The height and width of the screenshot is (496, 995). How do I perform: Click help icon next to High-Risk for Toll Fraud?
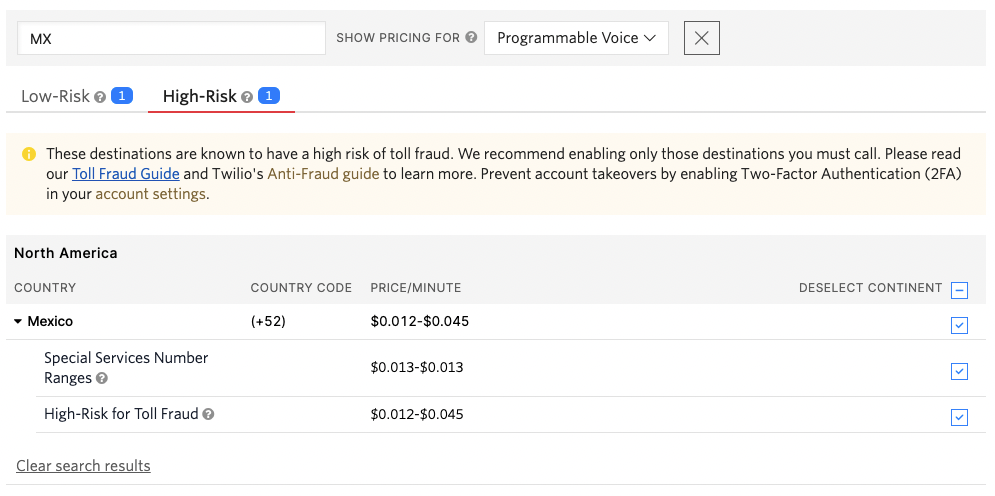209,414
